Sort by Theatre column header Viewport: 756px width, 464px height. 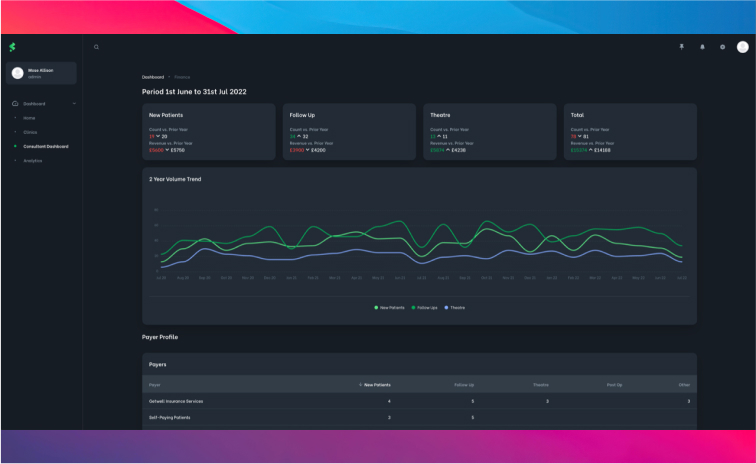540,385
